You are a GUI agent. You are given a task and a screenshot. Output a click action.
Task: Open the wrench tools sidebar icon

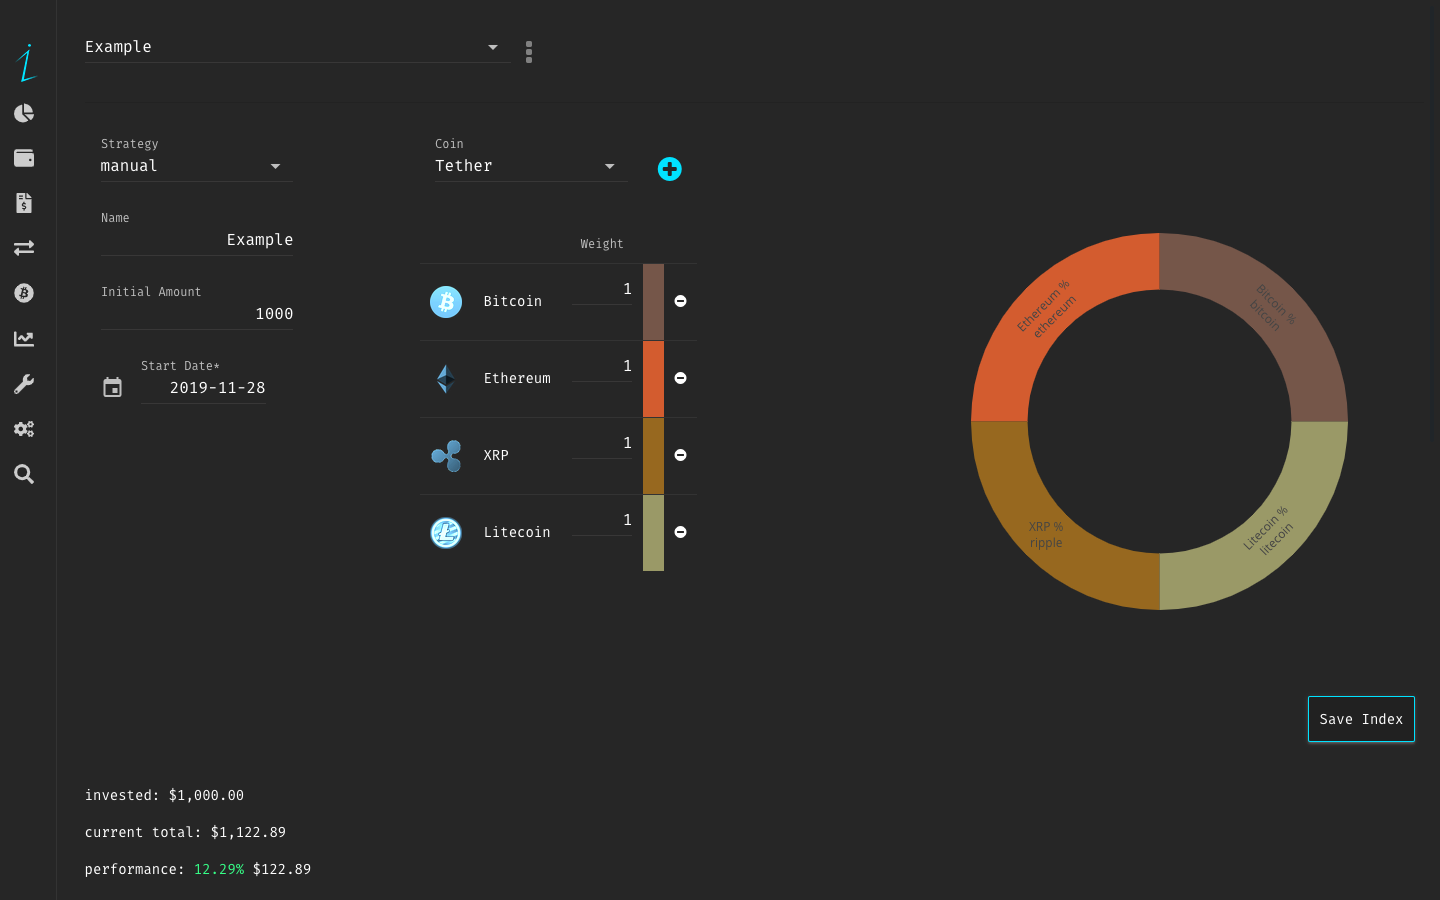tap(24, 384)
